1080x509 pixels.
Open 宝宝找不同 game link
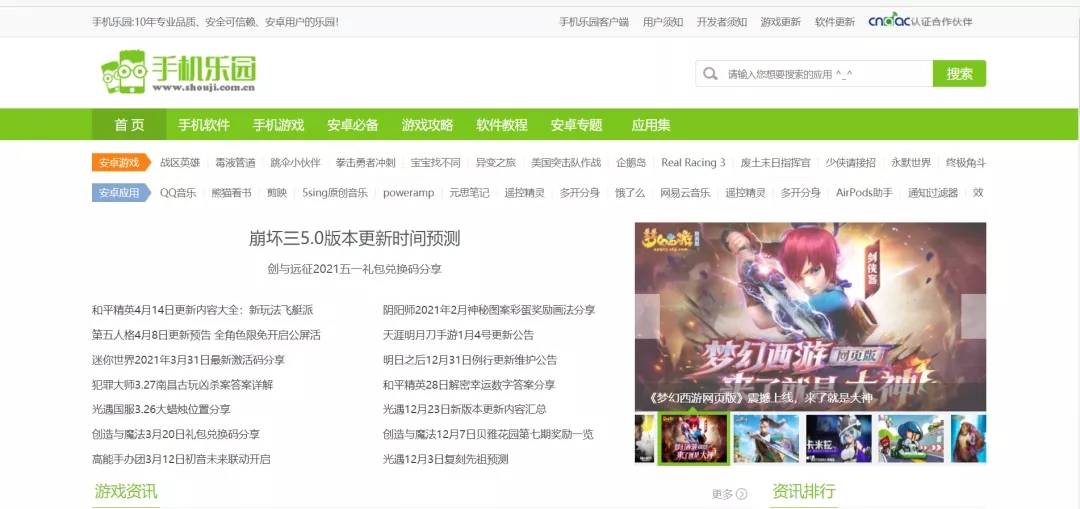435,163
